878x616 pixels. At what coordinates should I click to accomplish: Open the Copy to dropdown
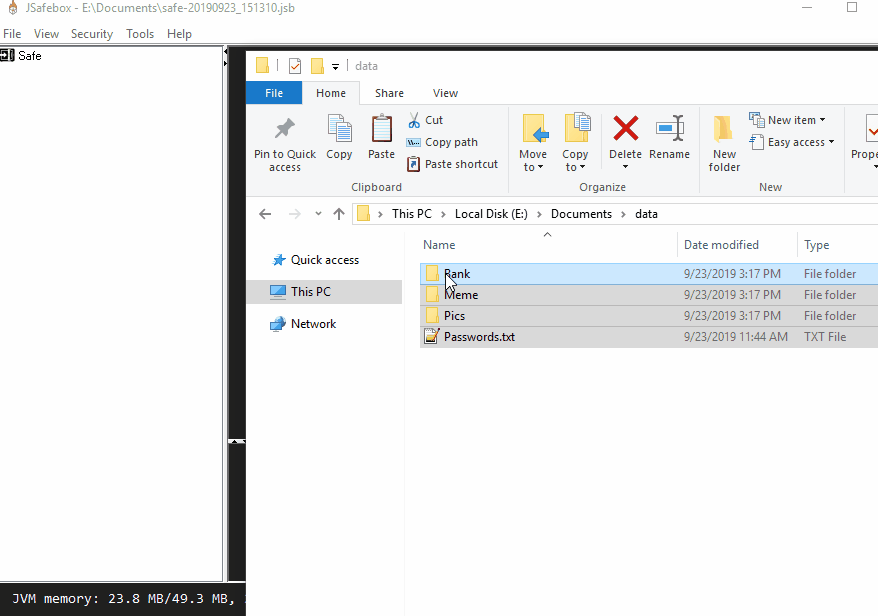575,160
